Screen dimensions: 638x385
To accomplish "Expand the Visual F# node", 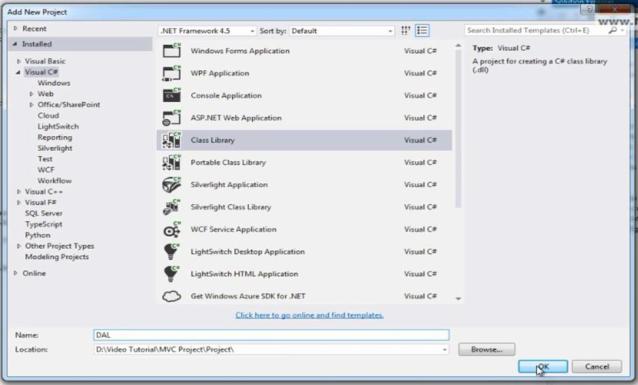I will pos(19,202).
